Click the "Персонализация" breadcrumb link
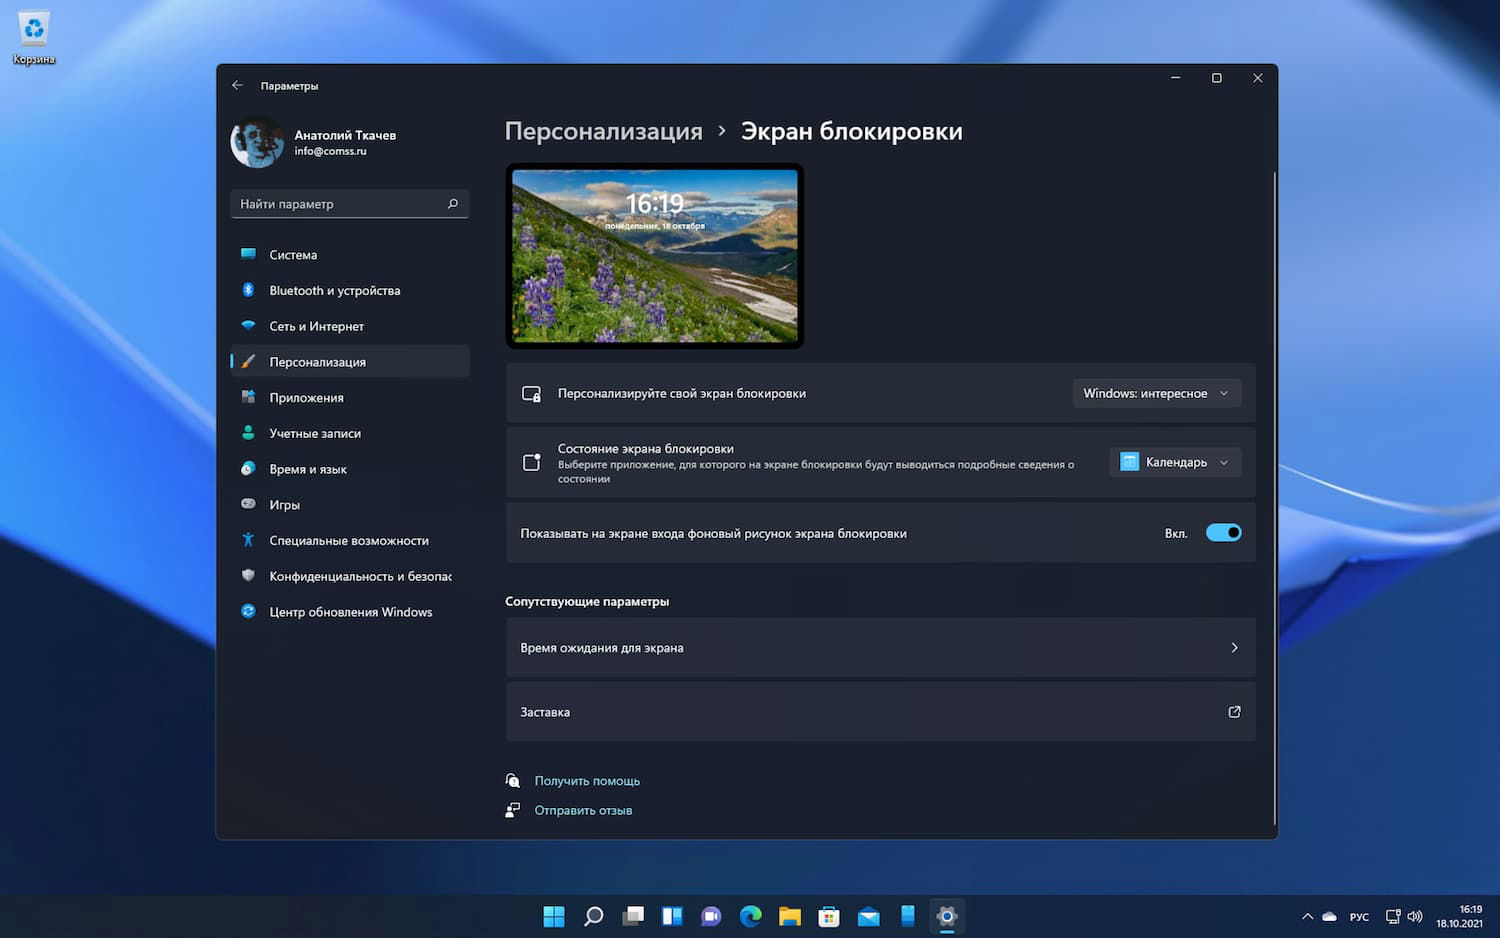Image resolution: width=1500 pixels, height=938 pixels. click(x=603, y=131)
